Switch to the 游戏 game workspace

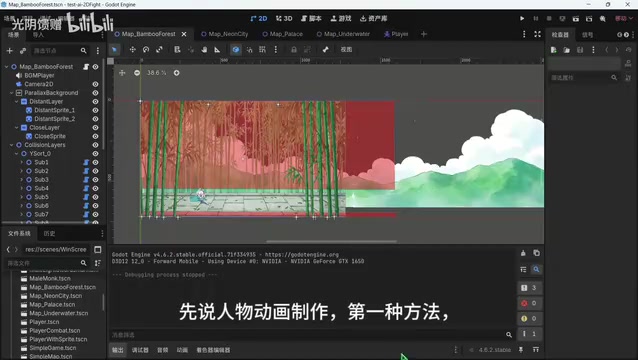tap(341, 18)
